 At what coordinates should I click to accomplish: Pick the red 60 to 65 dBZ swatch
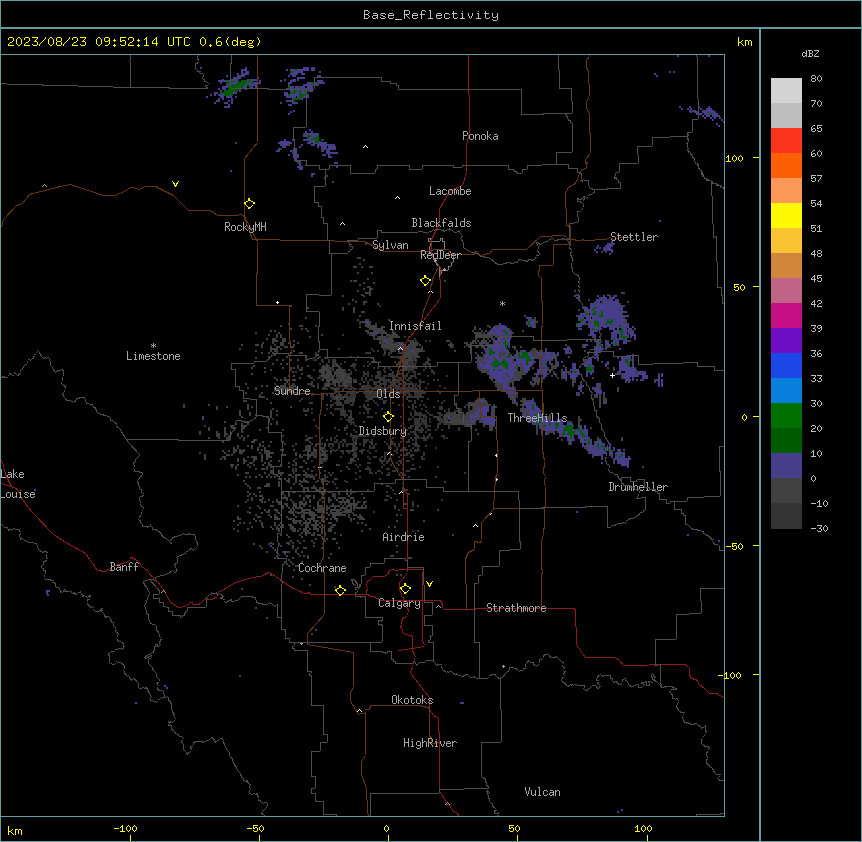tap(786, 140)
